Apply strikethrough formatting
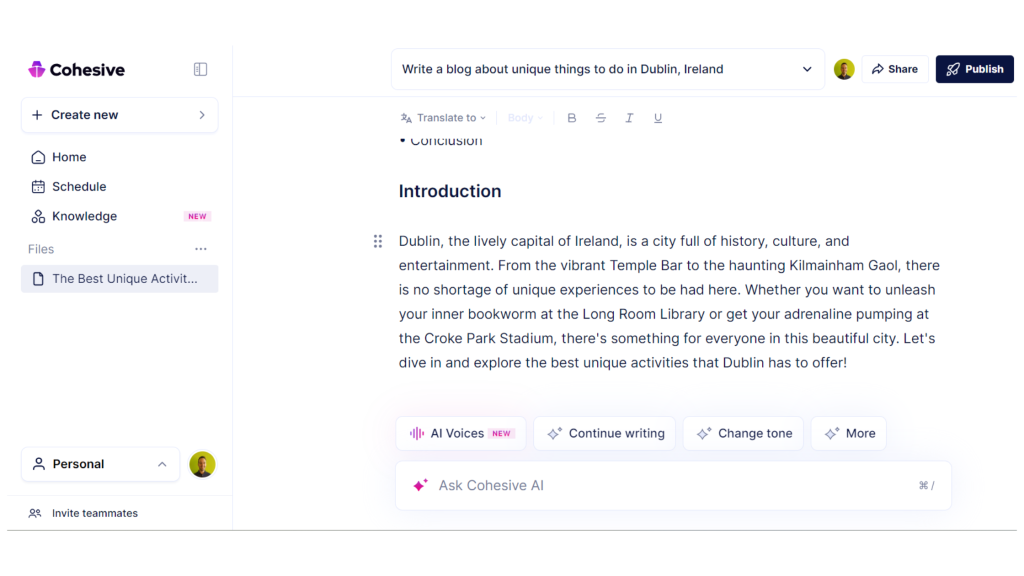 (x=600, y=117)
